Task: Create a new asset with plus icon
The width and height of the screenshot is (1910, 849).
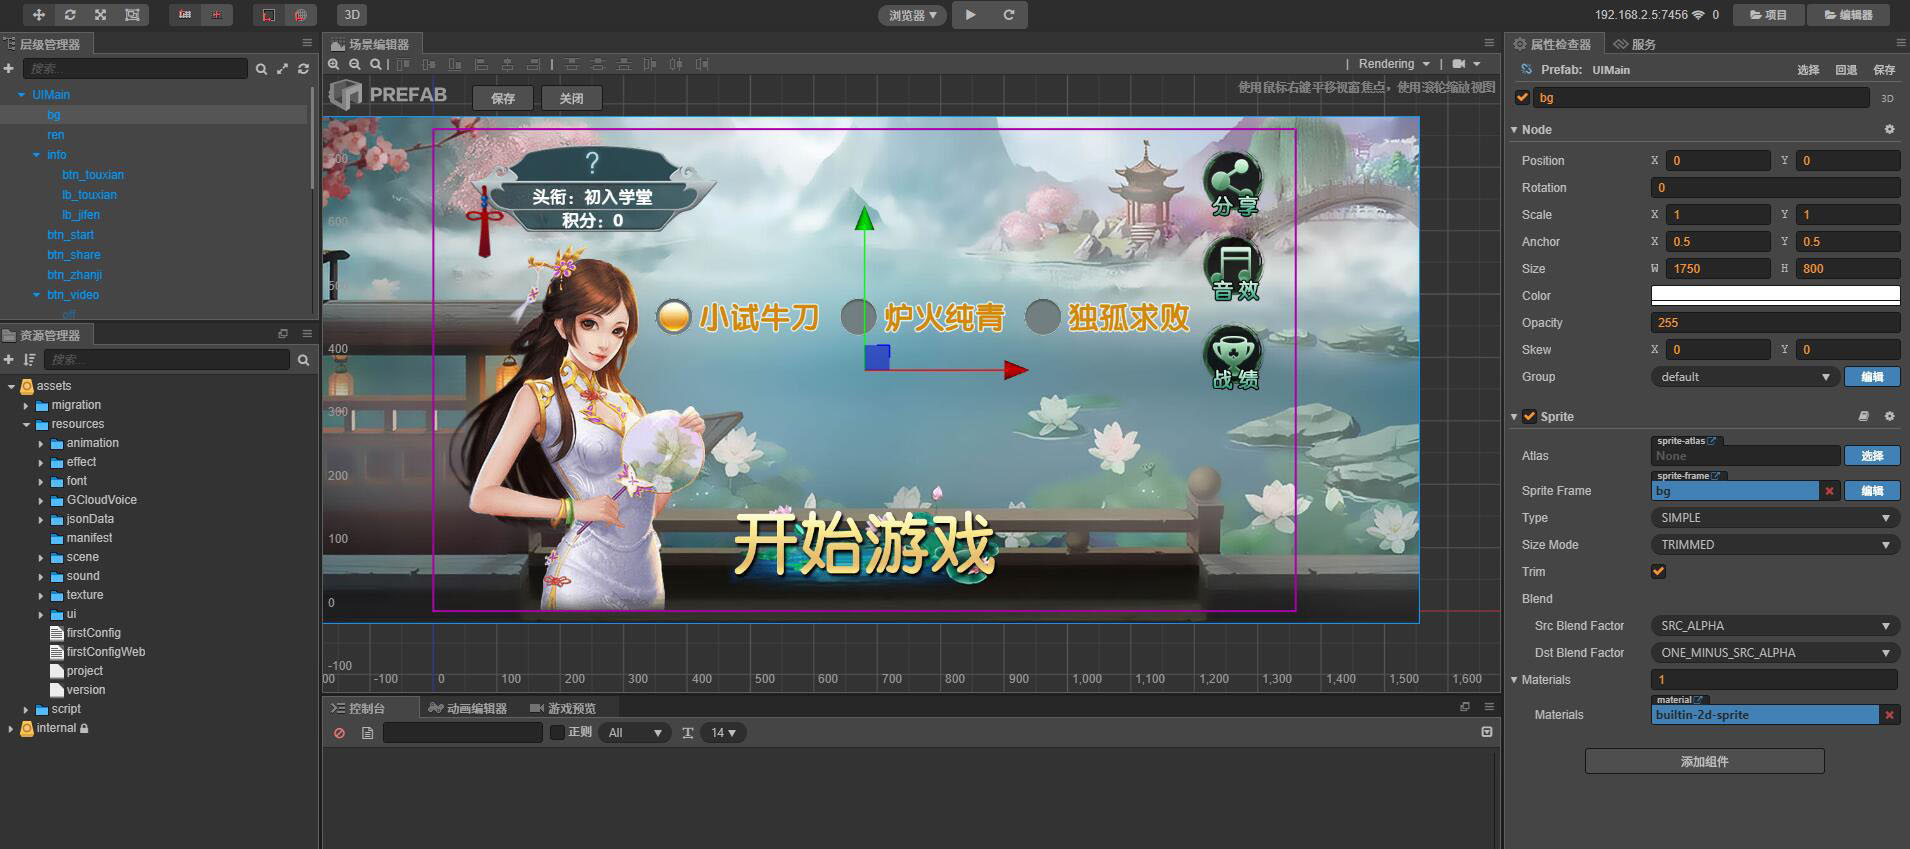Action: (9, 359)
